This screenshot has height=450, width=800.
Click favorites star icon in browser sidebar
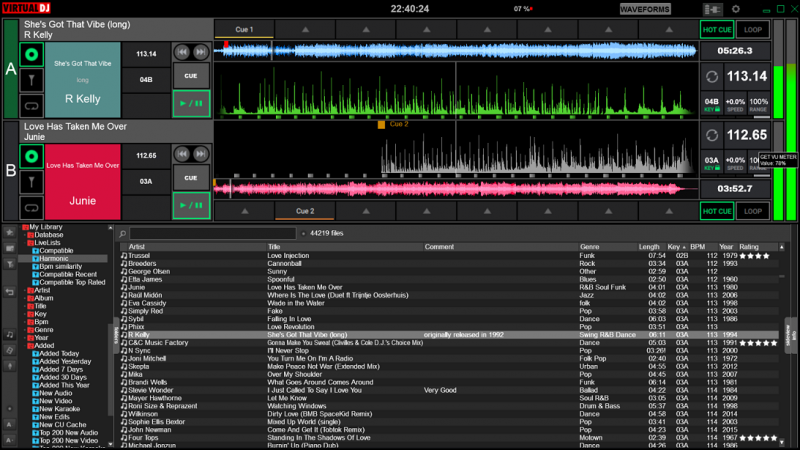pyautogui.click(x=9, y=232)
